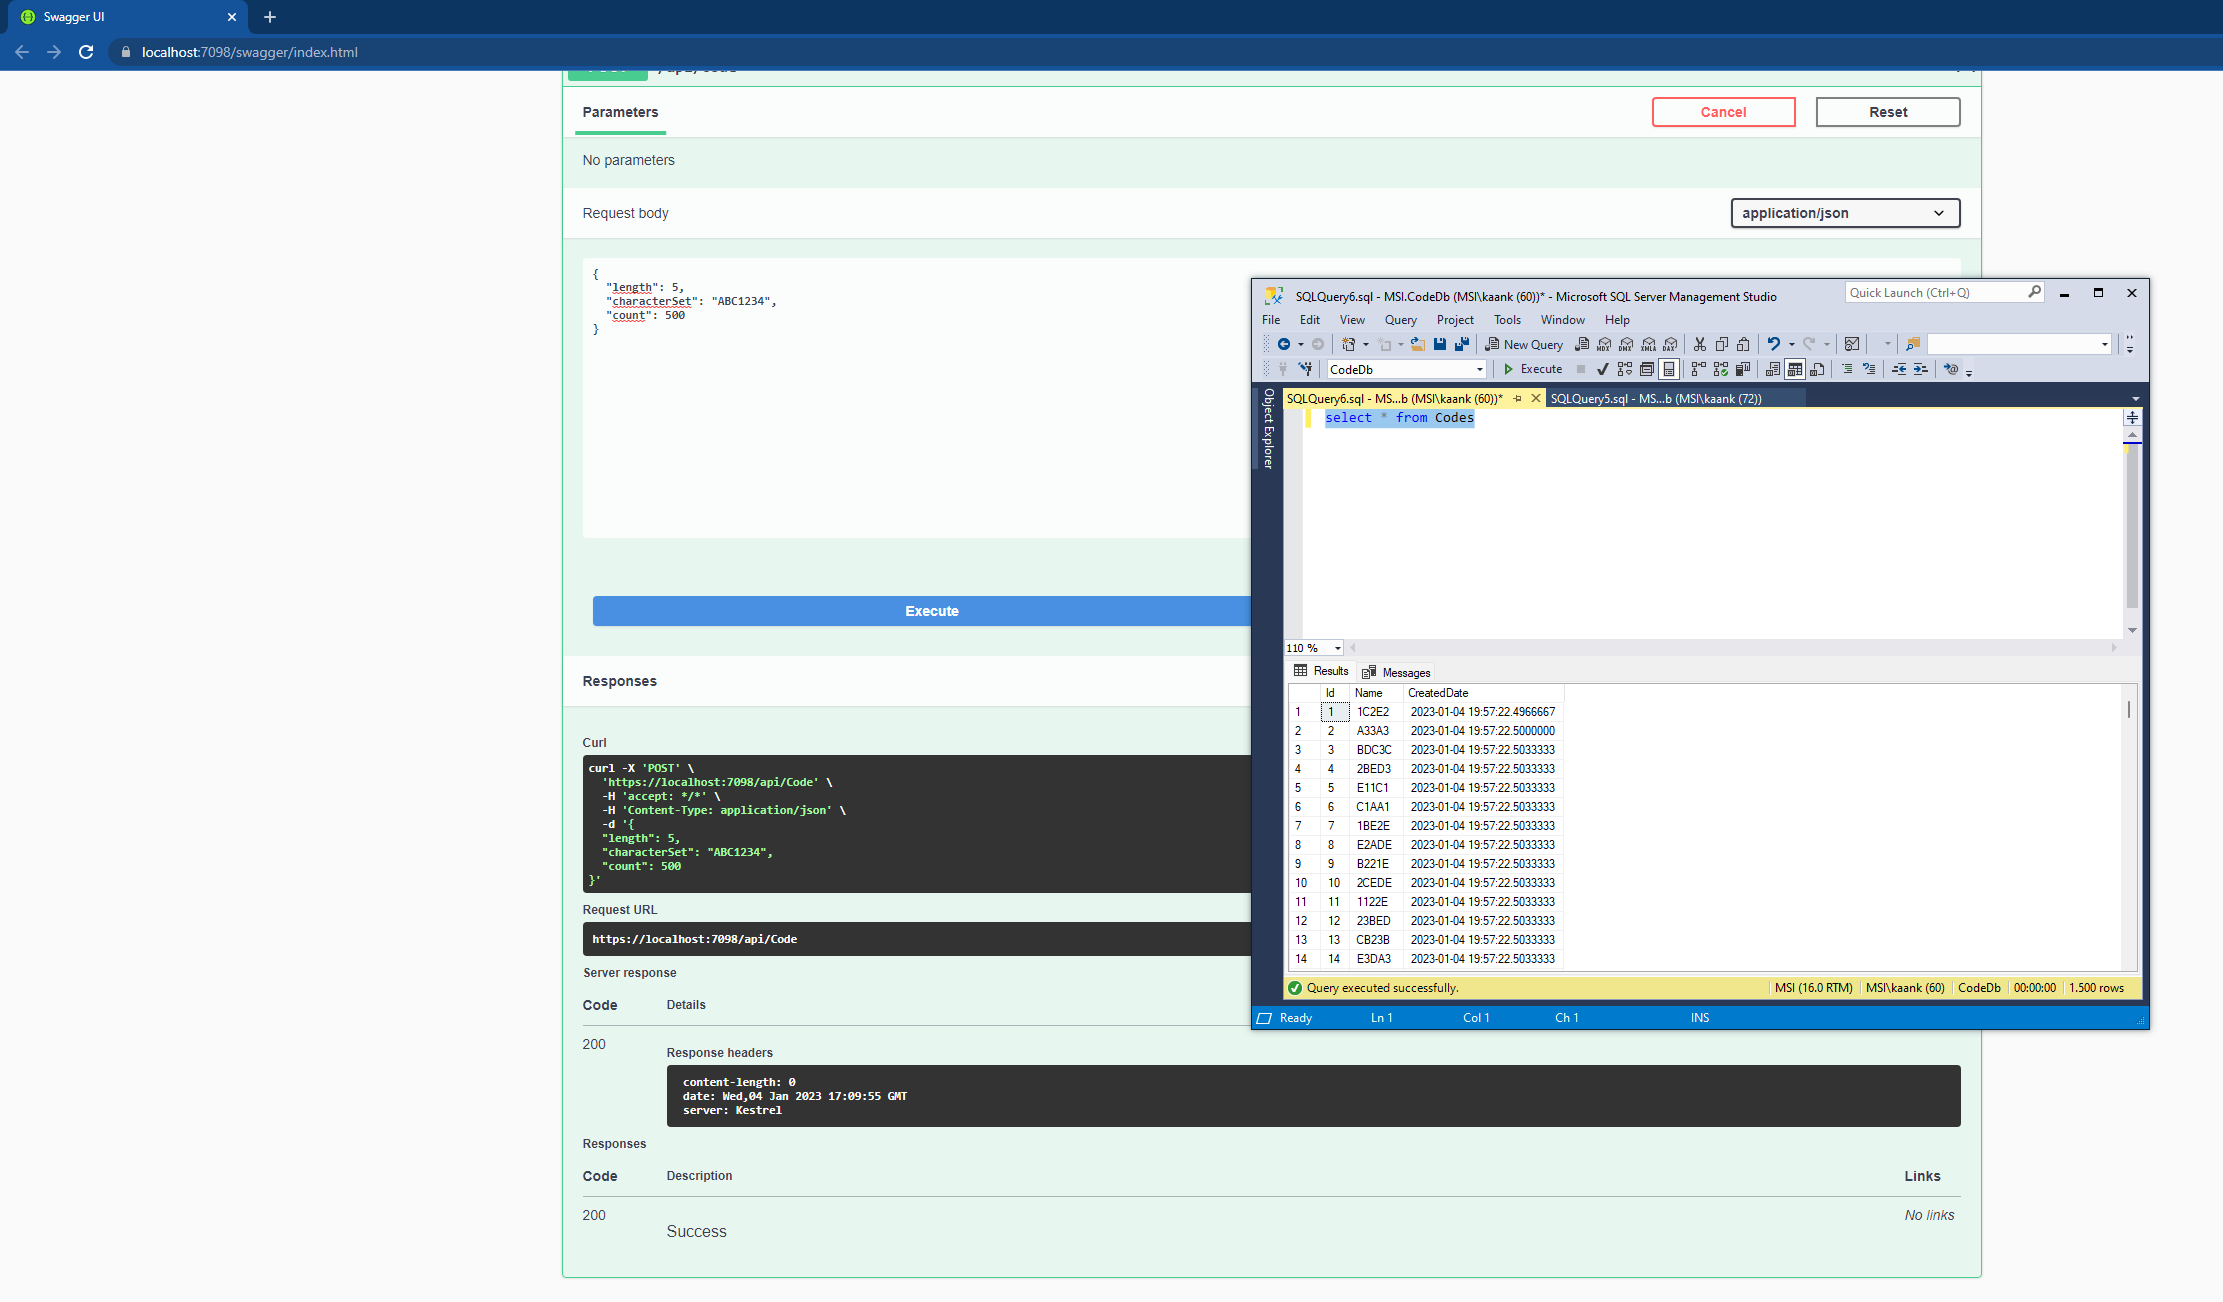
Task: Reload the Swagger page in browser
Action: click(x=86, y=52)
